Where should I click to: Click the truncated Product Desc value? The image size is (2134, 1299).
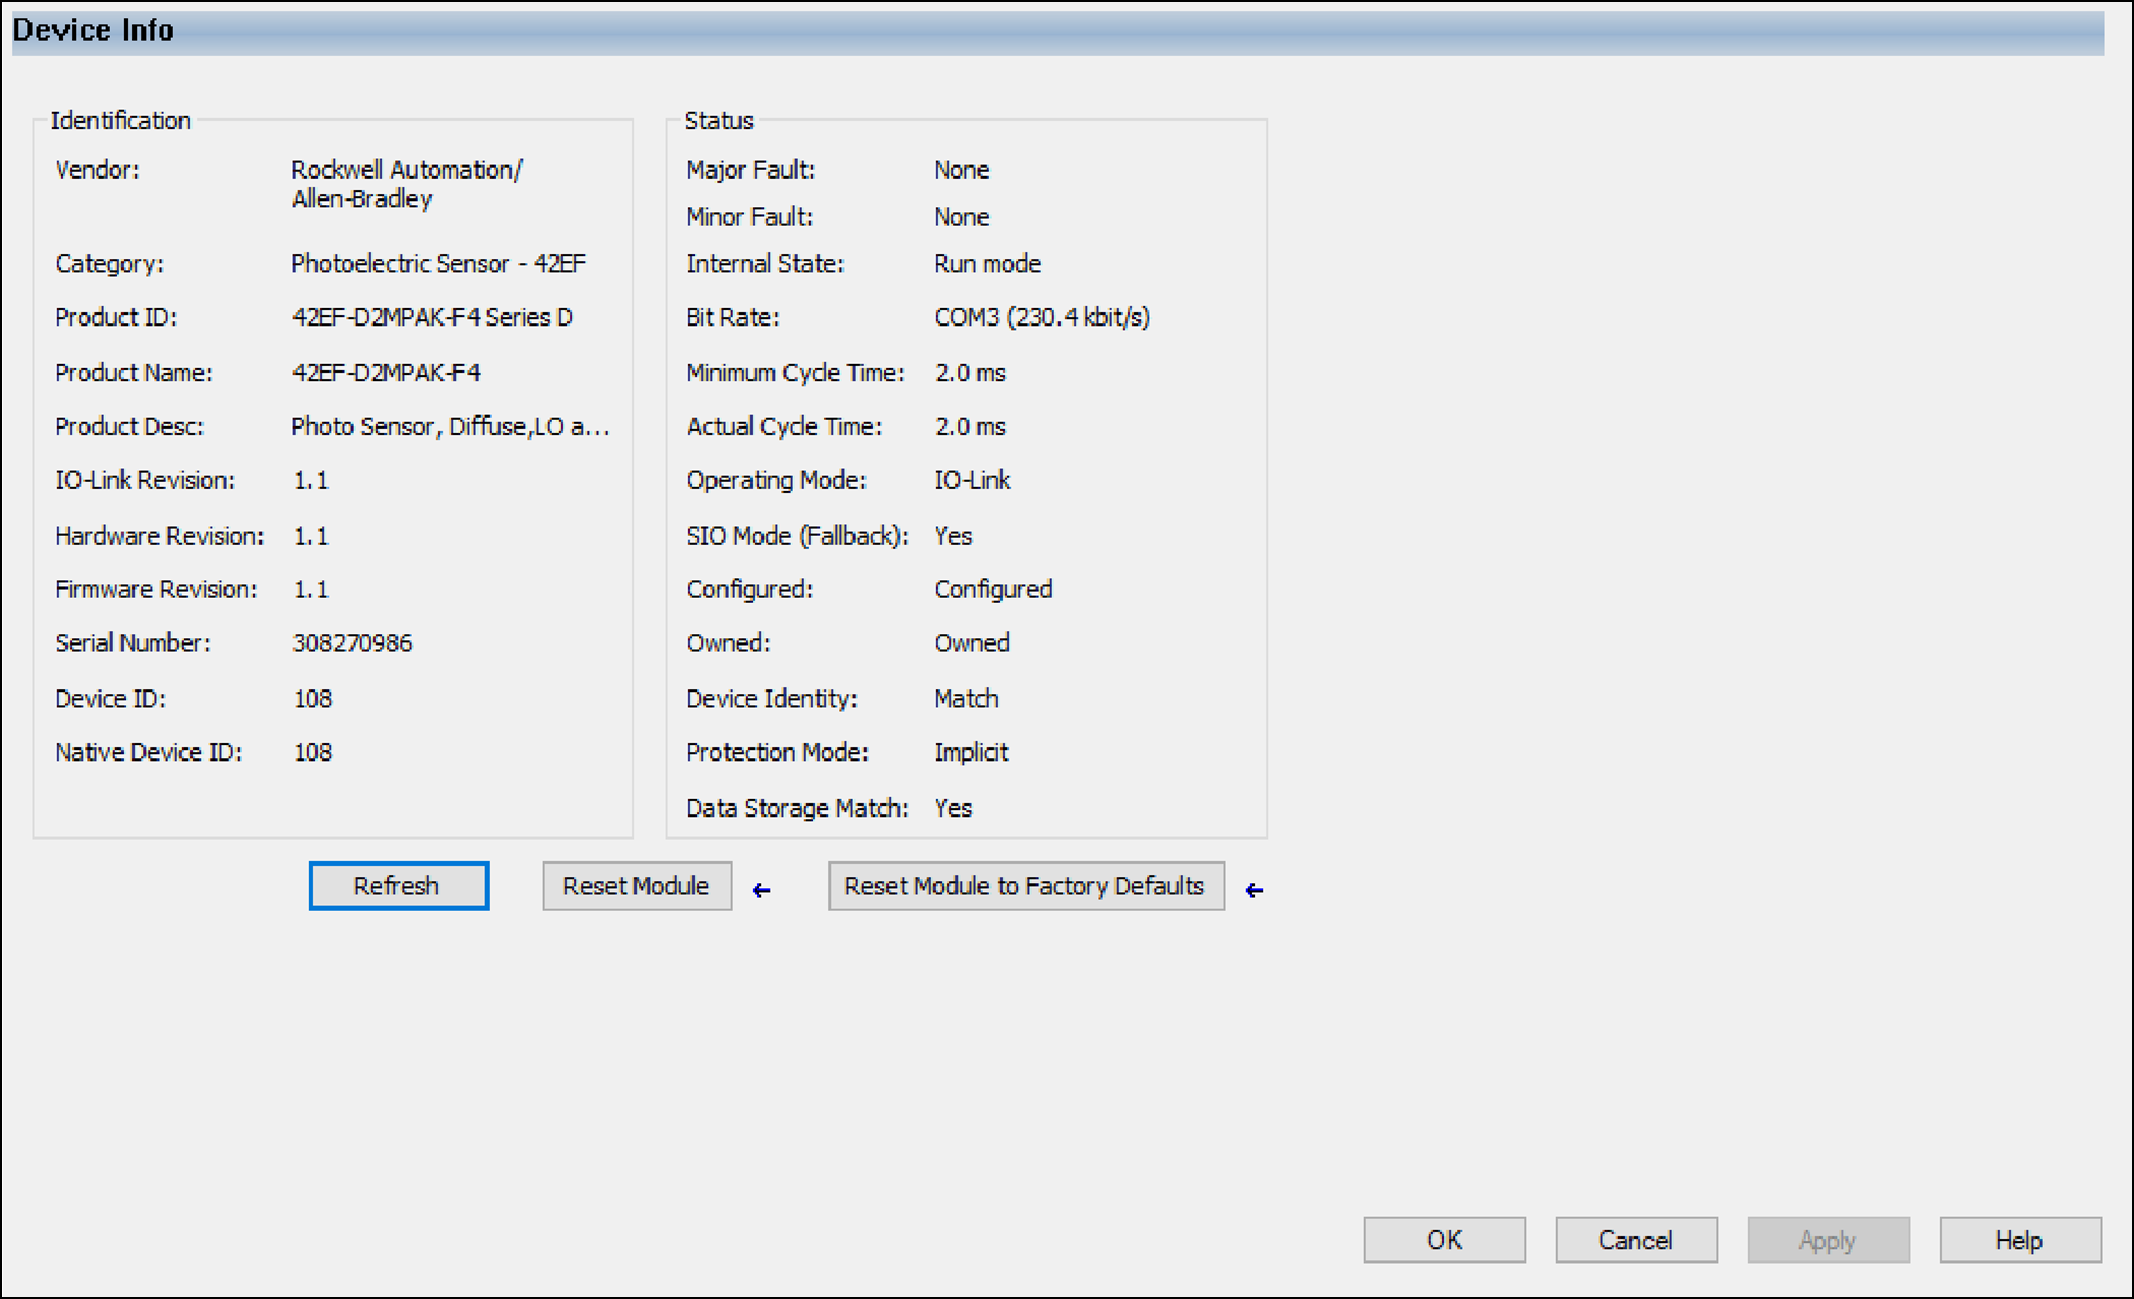[450, 426]
